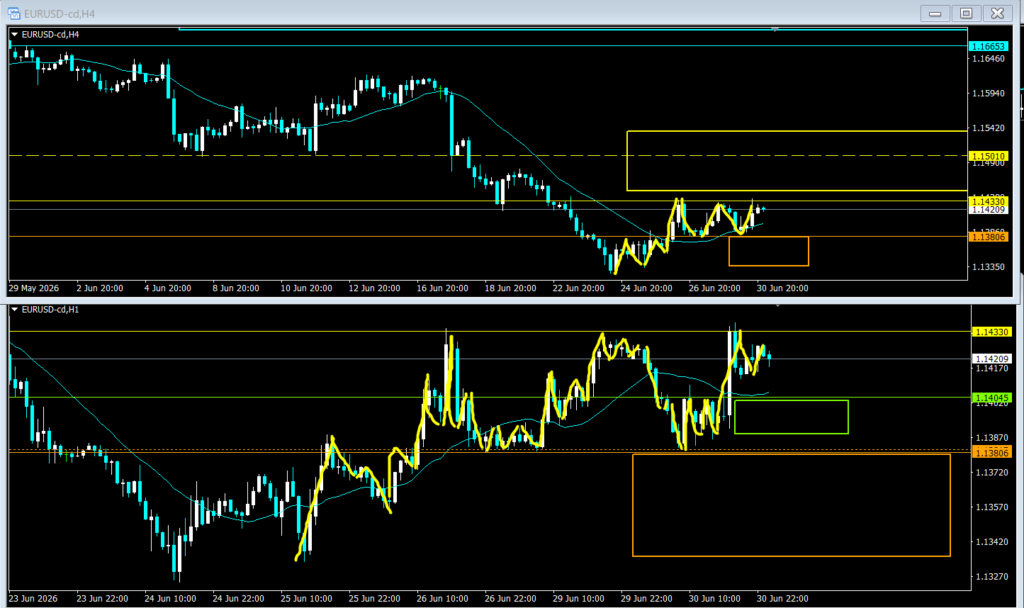Click the EURUSD-cd,H1 chart label text
Image resolution: width=1024 pixels, height=608 pixels.
[x=50, y=310]
